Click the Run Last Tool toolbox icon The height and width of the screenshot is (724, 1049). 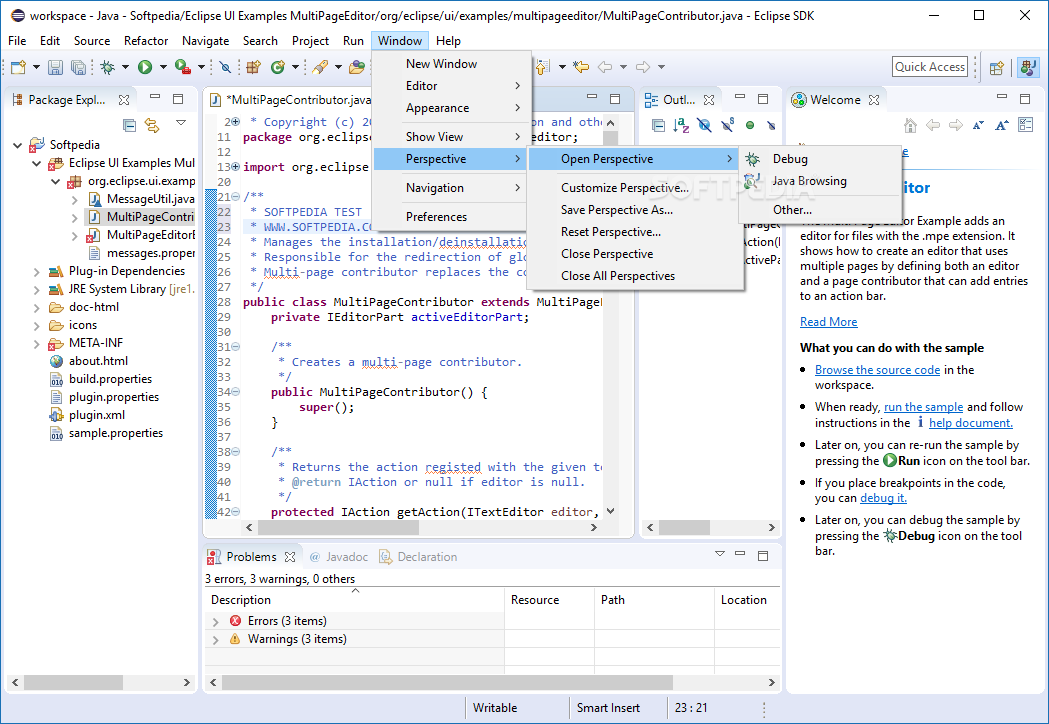point(183,67)
